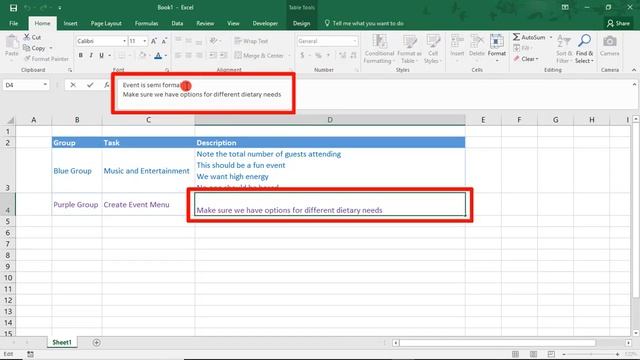The width and height of the screenshot is (640, 360).
Task: Click the Cut scissors button
Action: 32,37
